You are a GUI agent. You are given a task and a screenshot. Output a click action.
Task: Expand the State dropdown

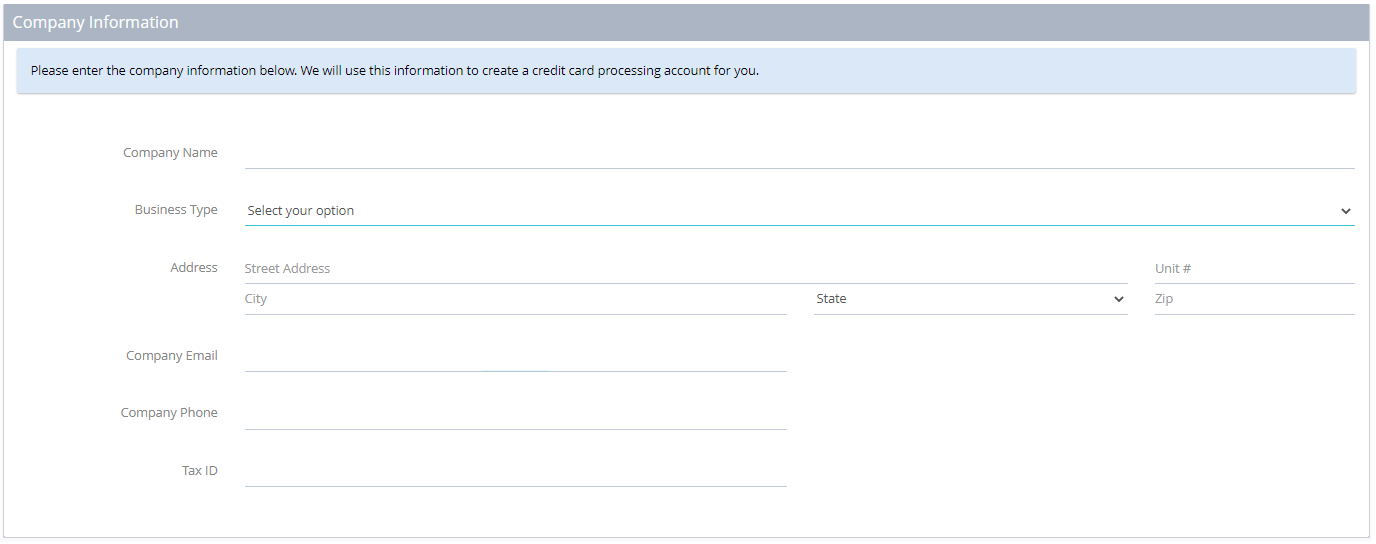(970, 299)
